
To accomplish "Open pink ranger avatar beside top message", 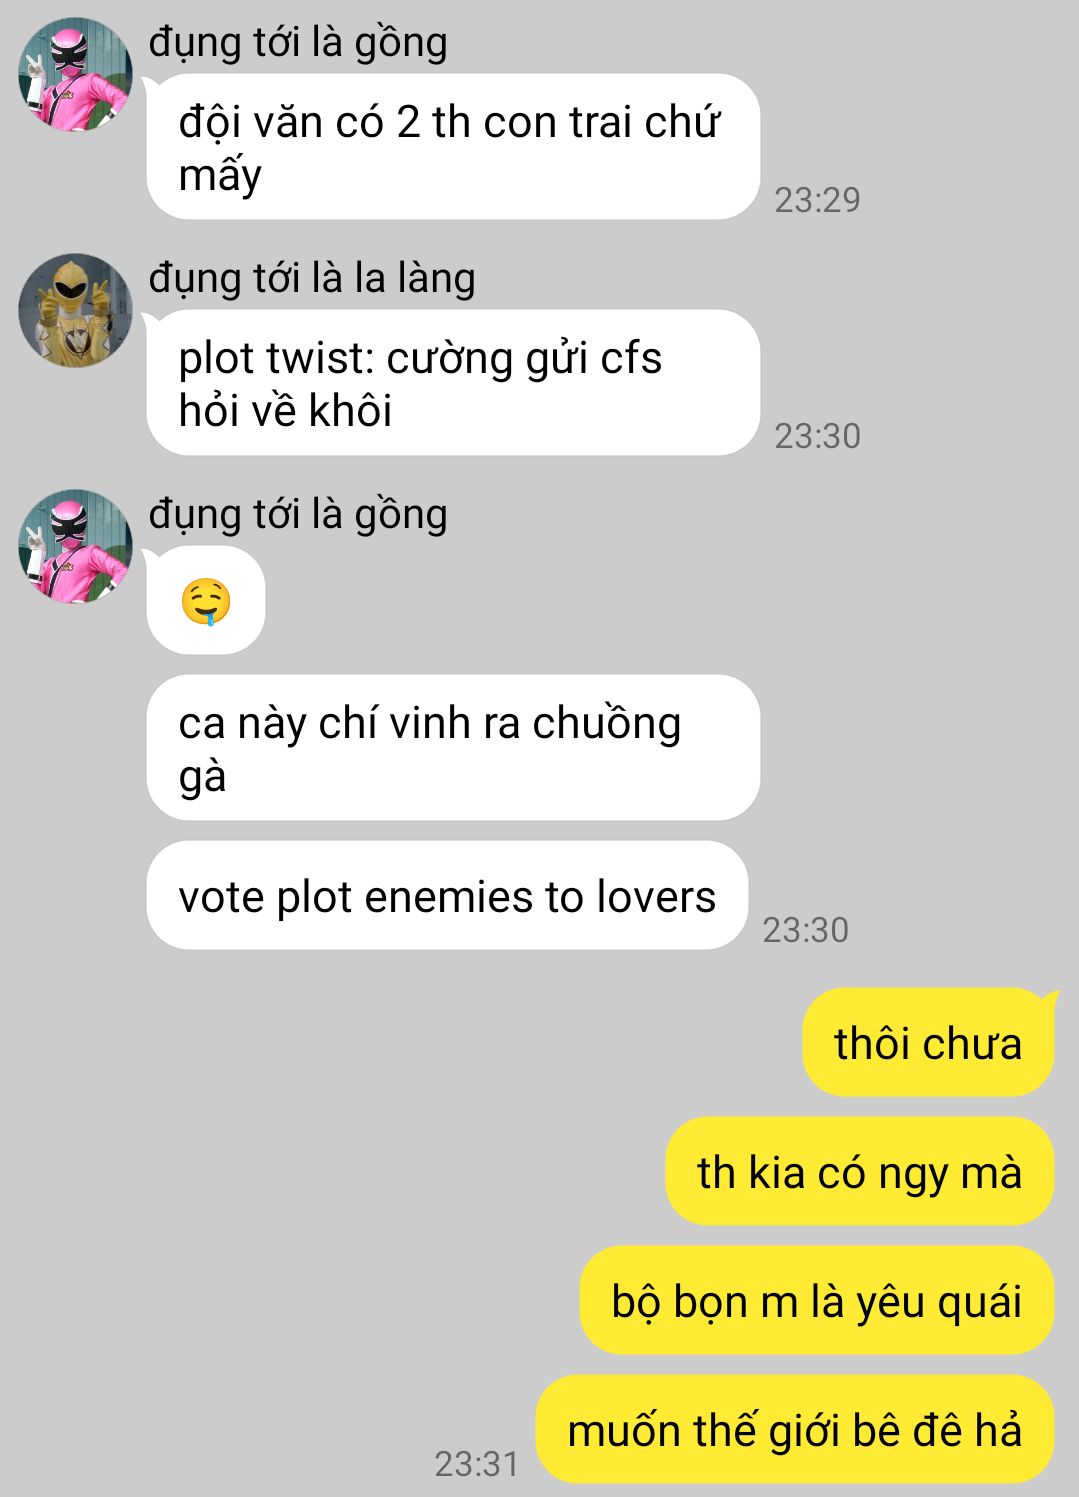I will tap(75, 74).
